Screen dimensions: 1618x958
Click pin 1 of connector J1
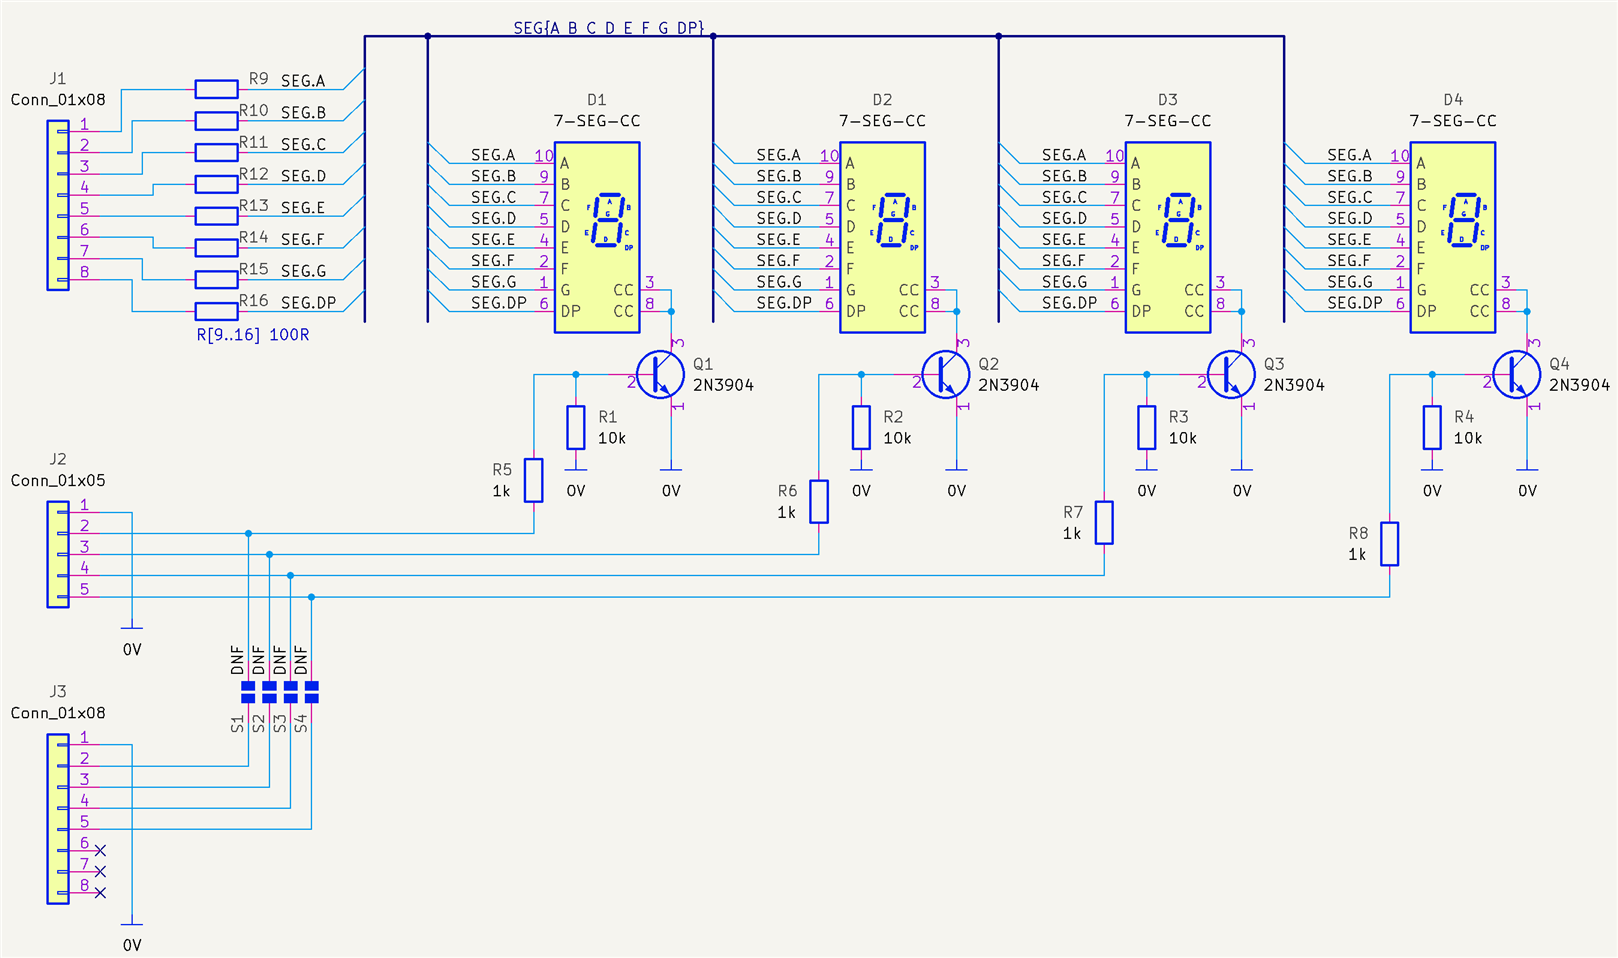(x=84, y=125)
